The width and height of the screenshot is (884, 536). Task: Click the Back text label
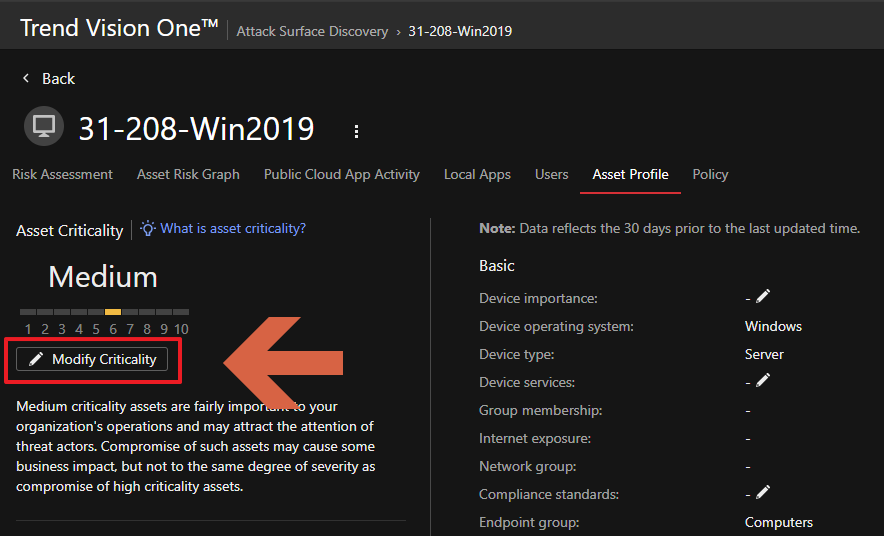(58, 78)
